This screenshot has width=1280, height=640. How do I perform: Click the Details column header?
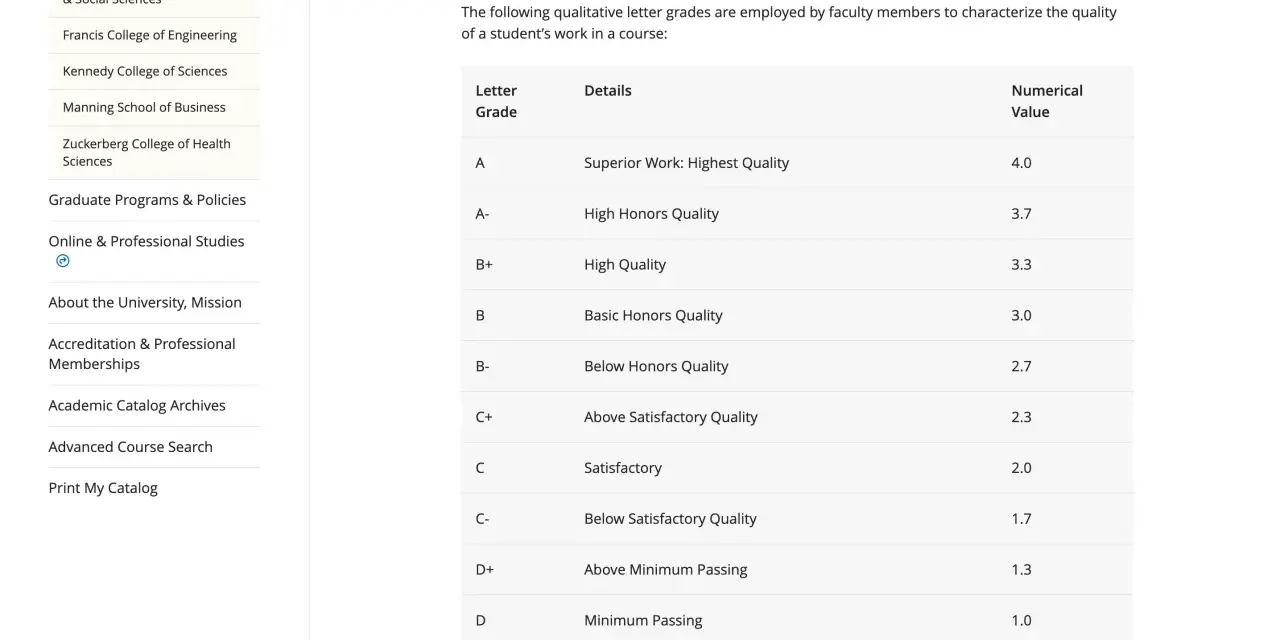coord(608,90)
